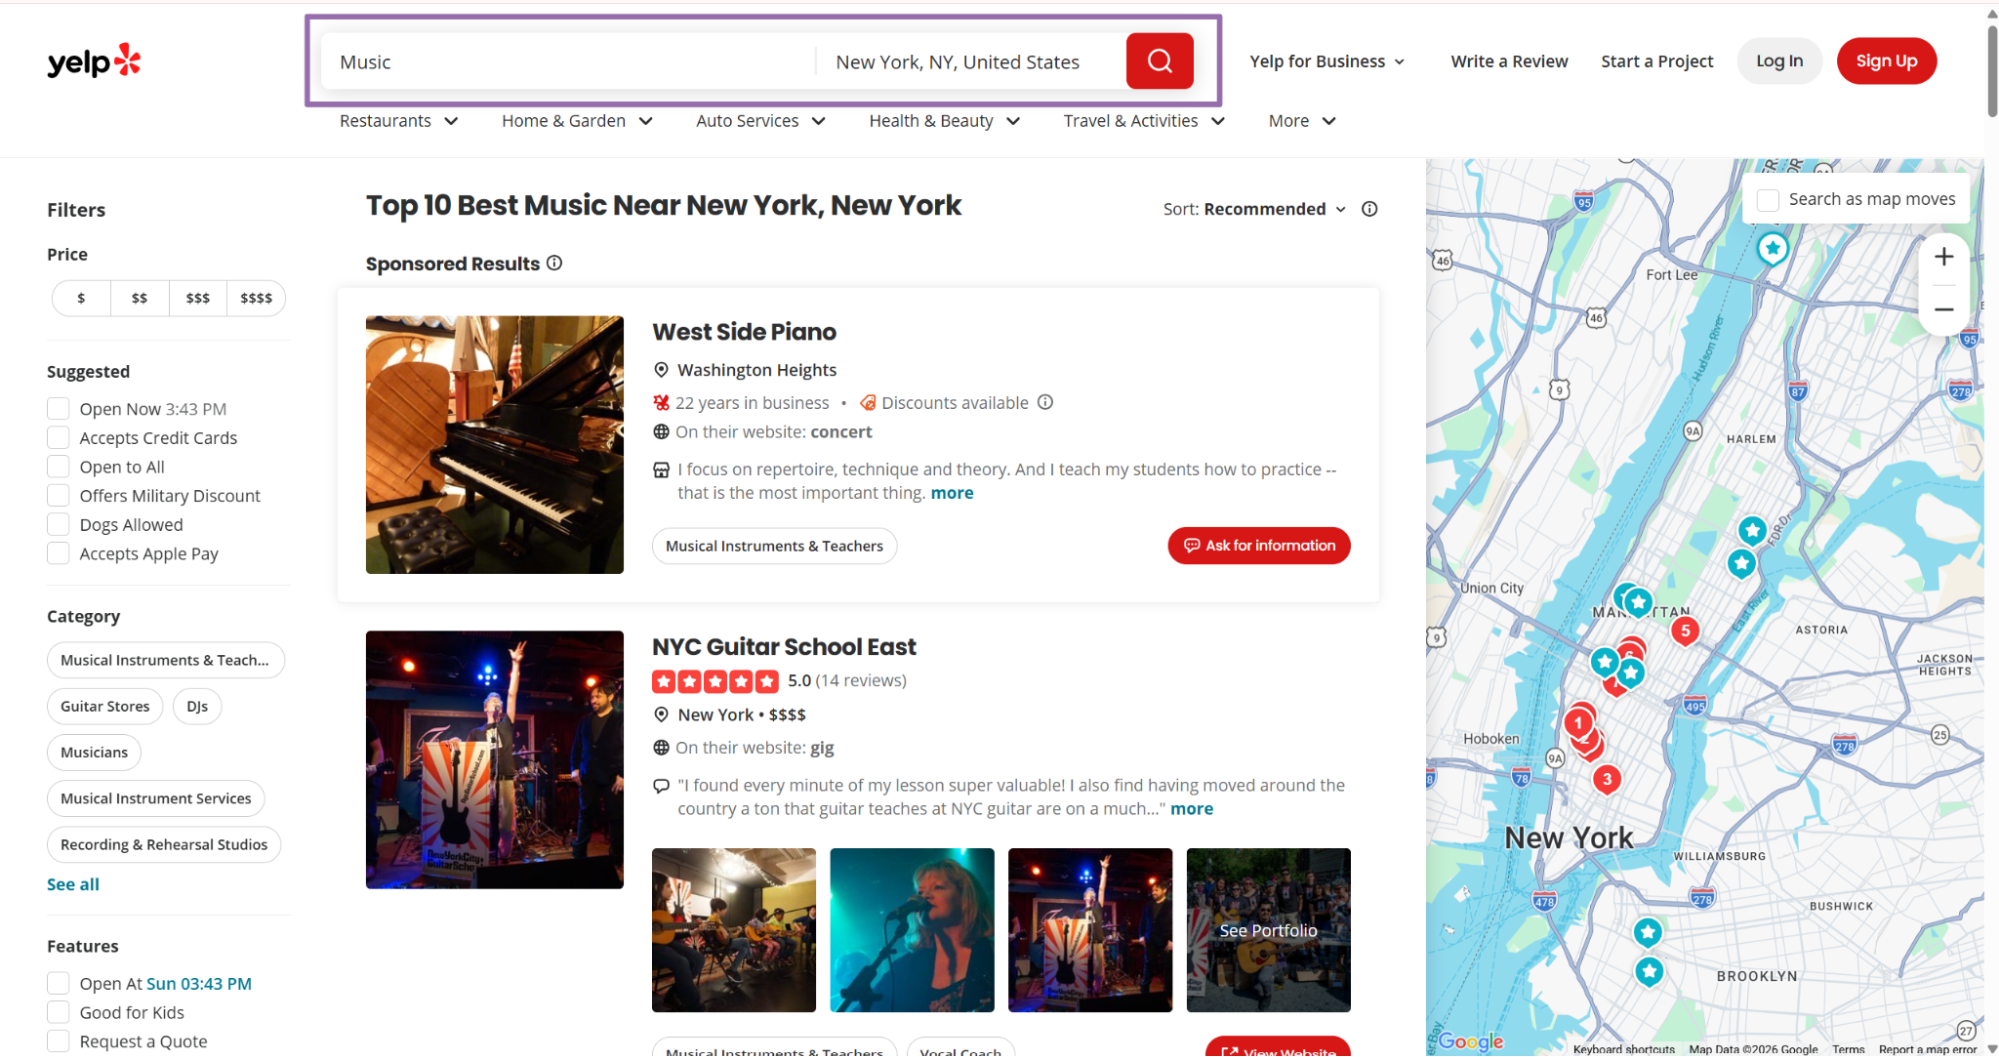Filter by DJs category chip

pyautogui.click(x=197, y=706)
